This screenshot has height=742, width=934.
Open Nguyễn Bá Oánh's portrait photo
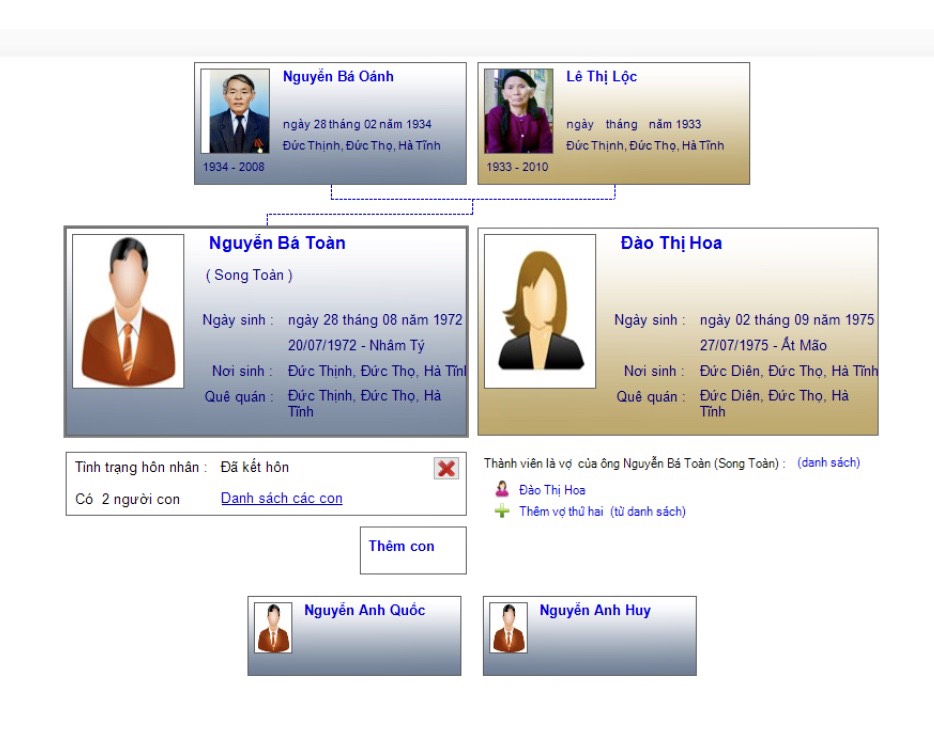coord(235,111)
